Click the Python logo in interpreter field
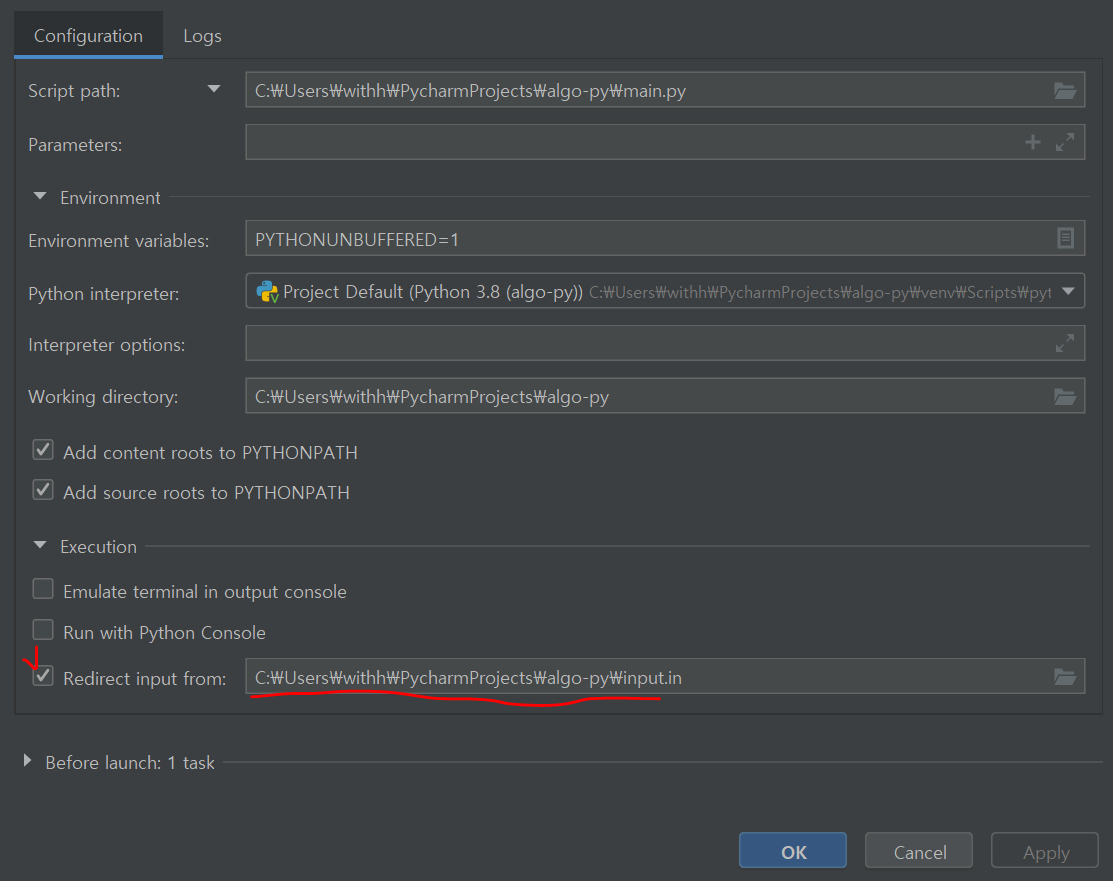The image size is (1113, 881). pos(267,291)
